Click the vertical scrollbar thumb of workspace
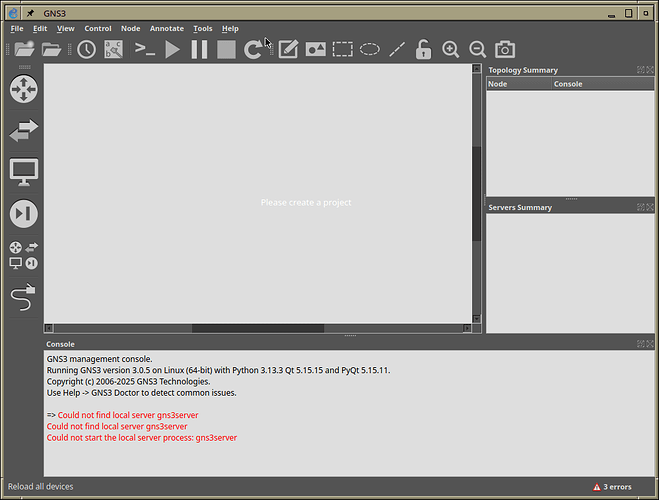This screenshot has height=500, width=659. 476,194
